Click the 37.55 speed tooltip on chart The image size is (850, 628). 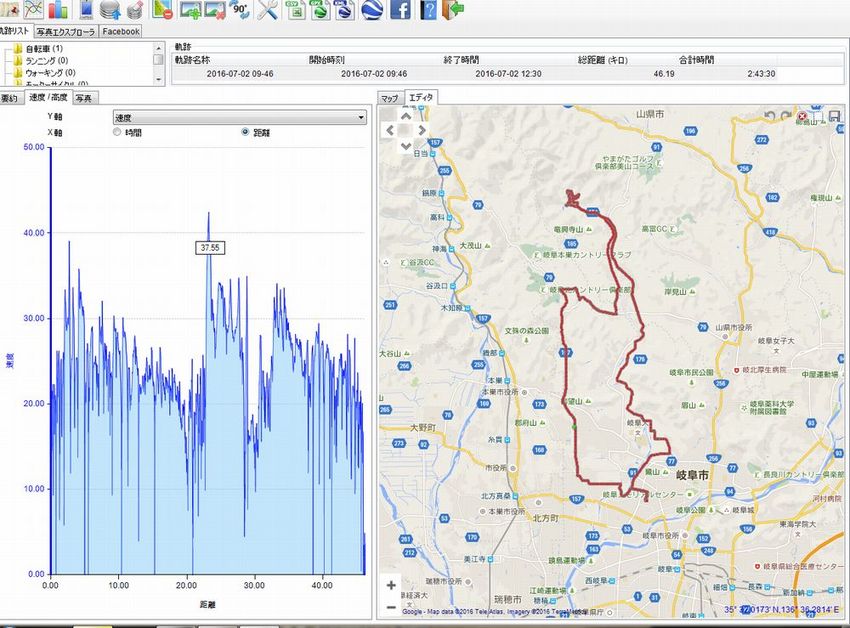(210, 248)
